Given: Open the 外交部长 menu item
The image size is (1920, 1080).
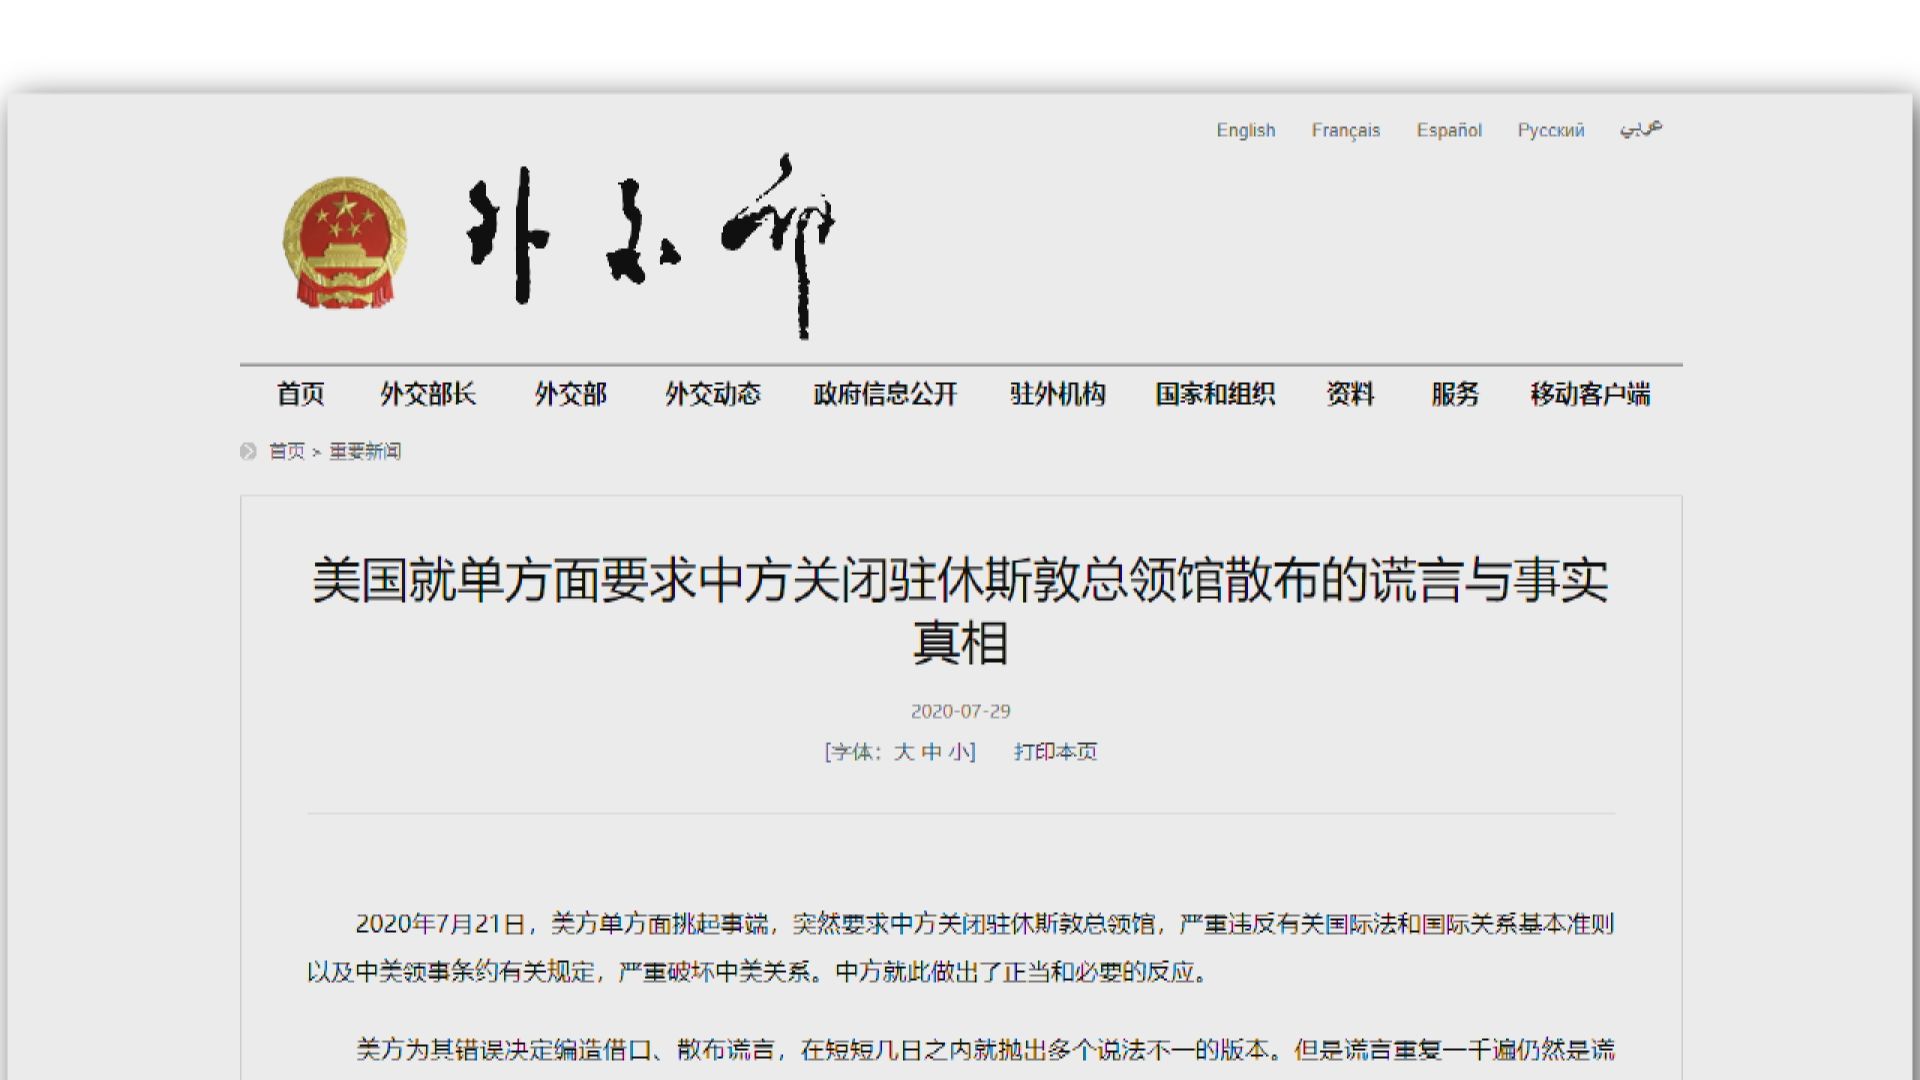Looking at the screenshot, I should 428,394.
